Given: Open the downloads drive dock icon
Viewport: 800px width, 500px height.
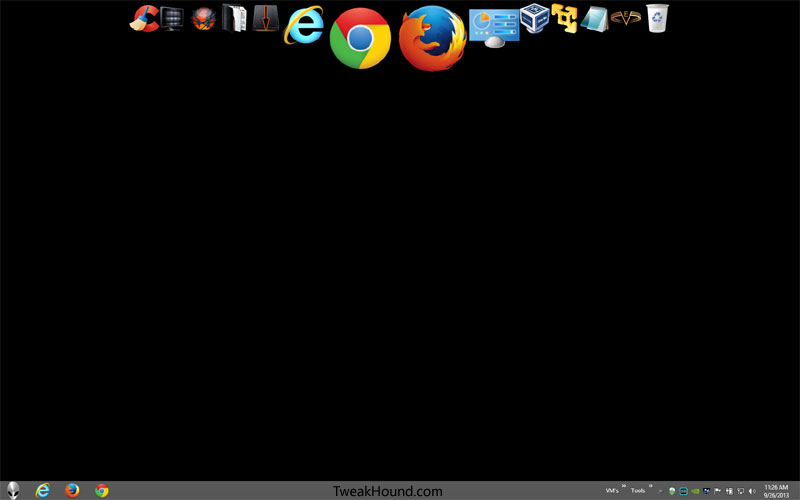Looking at the screenshot, I should pos(265,18).
